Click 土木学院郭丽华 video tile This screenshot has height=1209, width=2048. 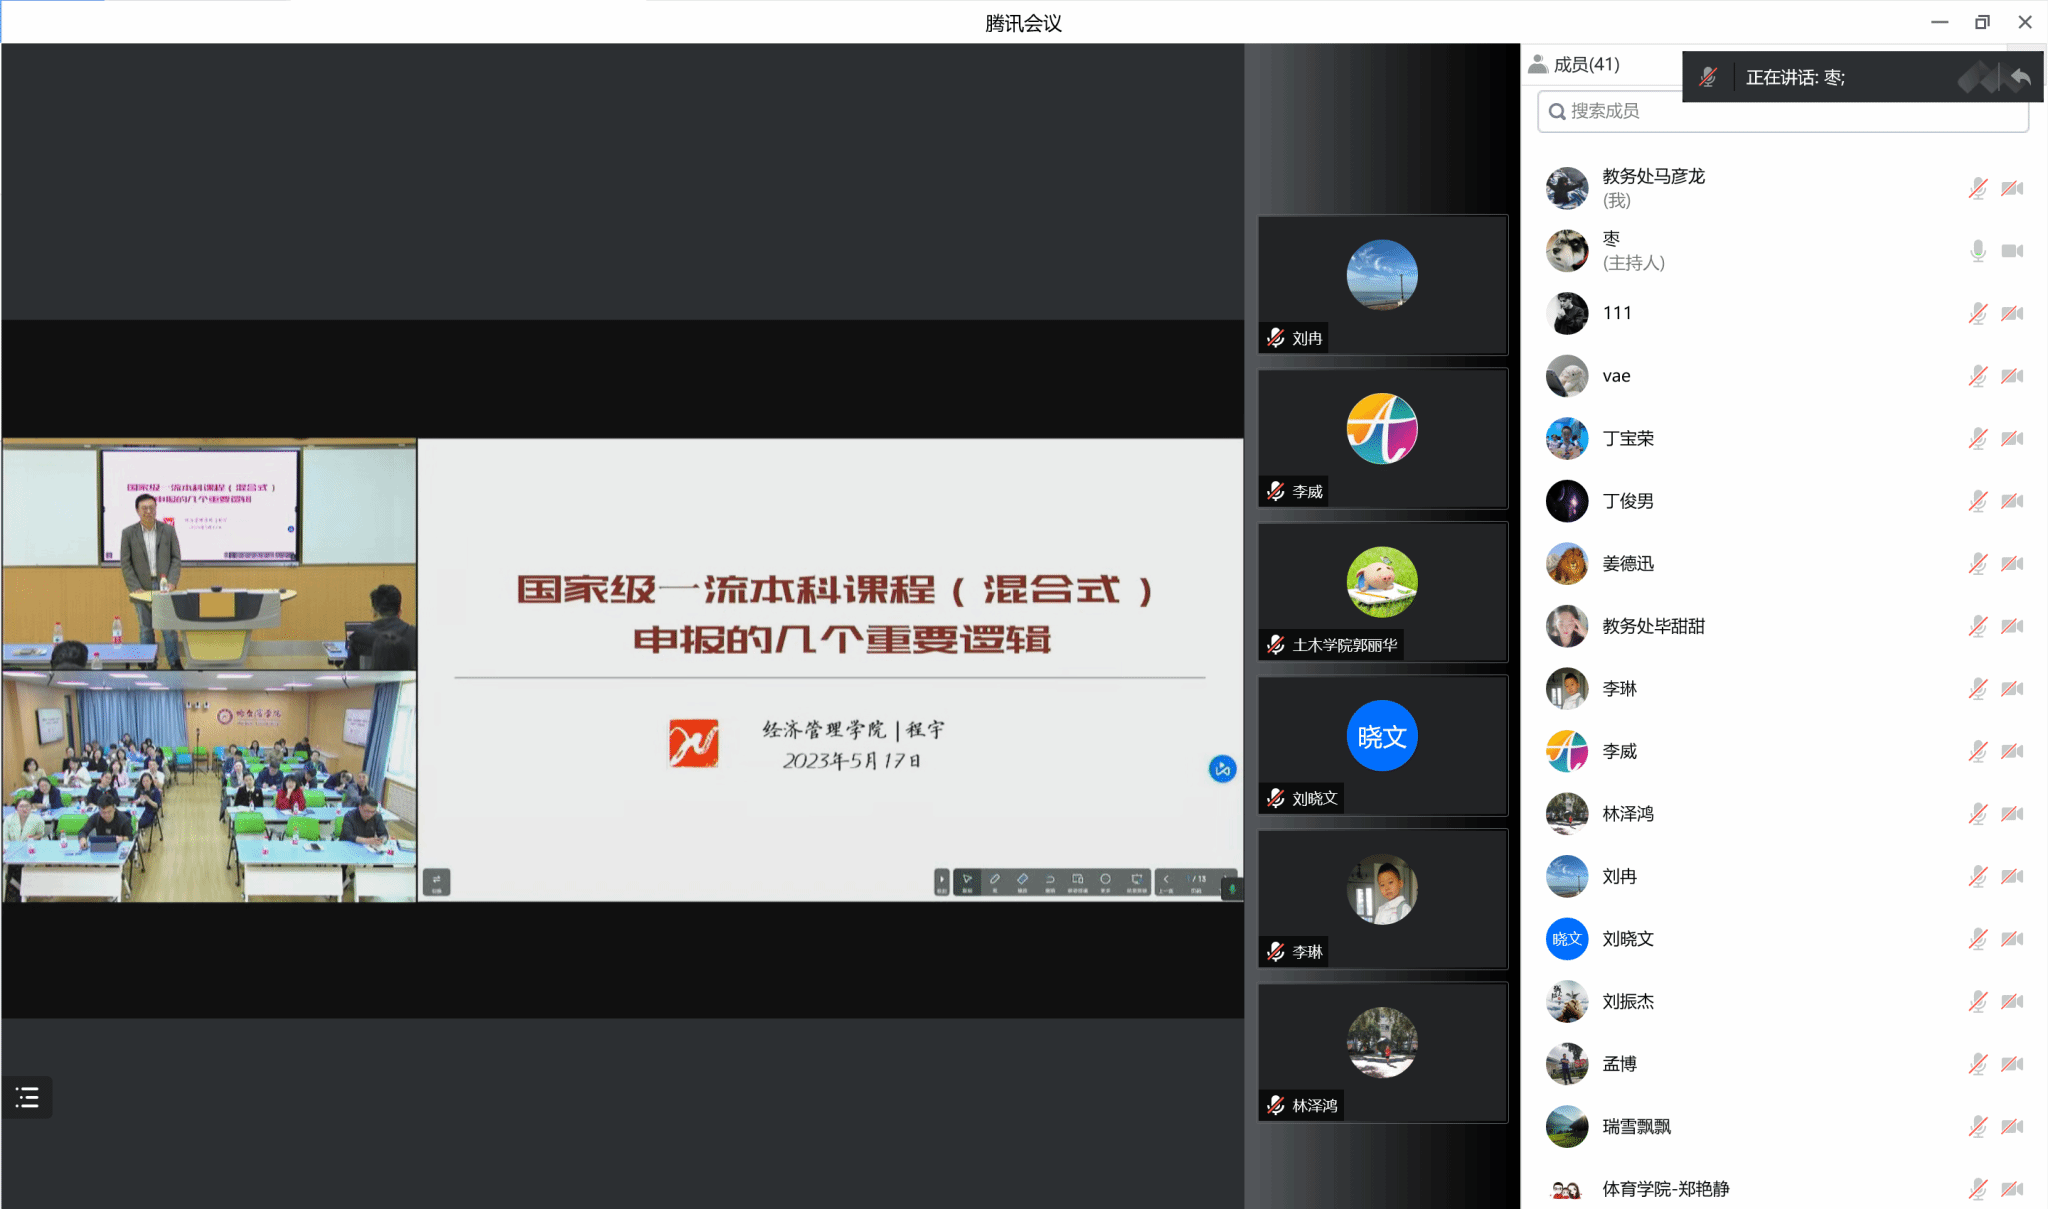(1382, 592)
